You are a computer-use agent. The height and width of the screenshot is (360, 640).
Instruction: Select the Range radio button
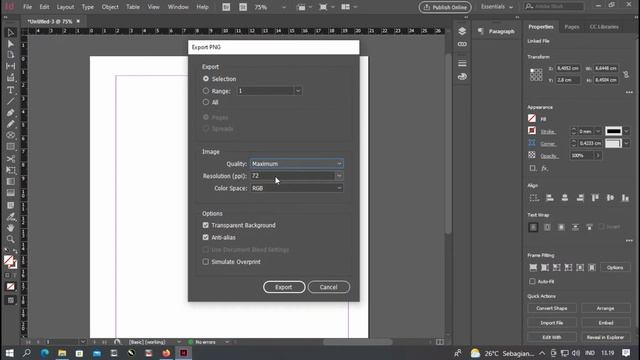(206, 91)
